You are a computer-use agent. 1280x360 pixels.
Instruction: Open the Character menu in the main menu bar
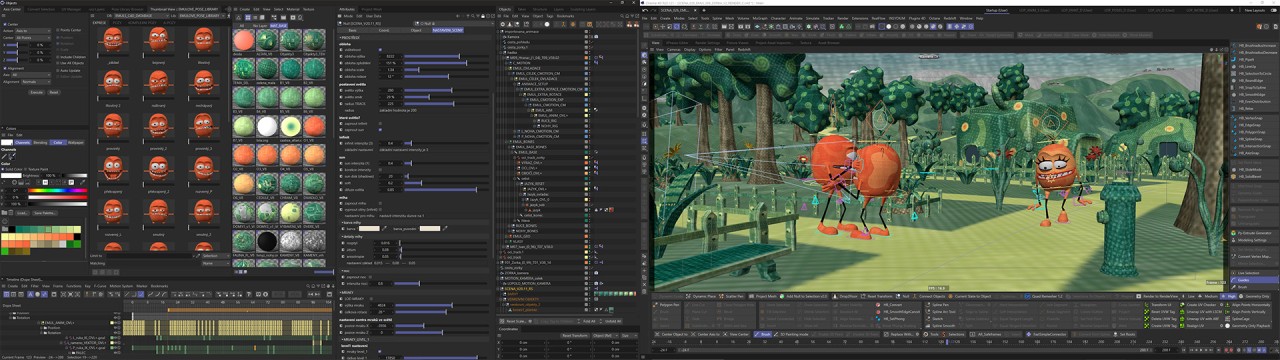[778, 18]
